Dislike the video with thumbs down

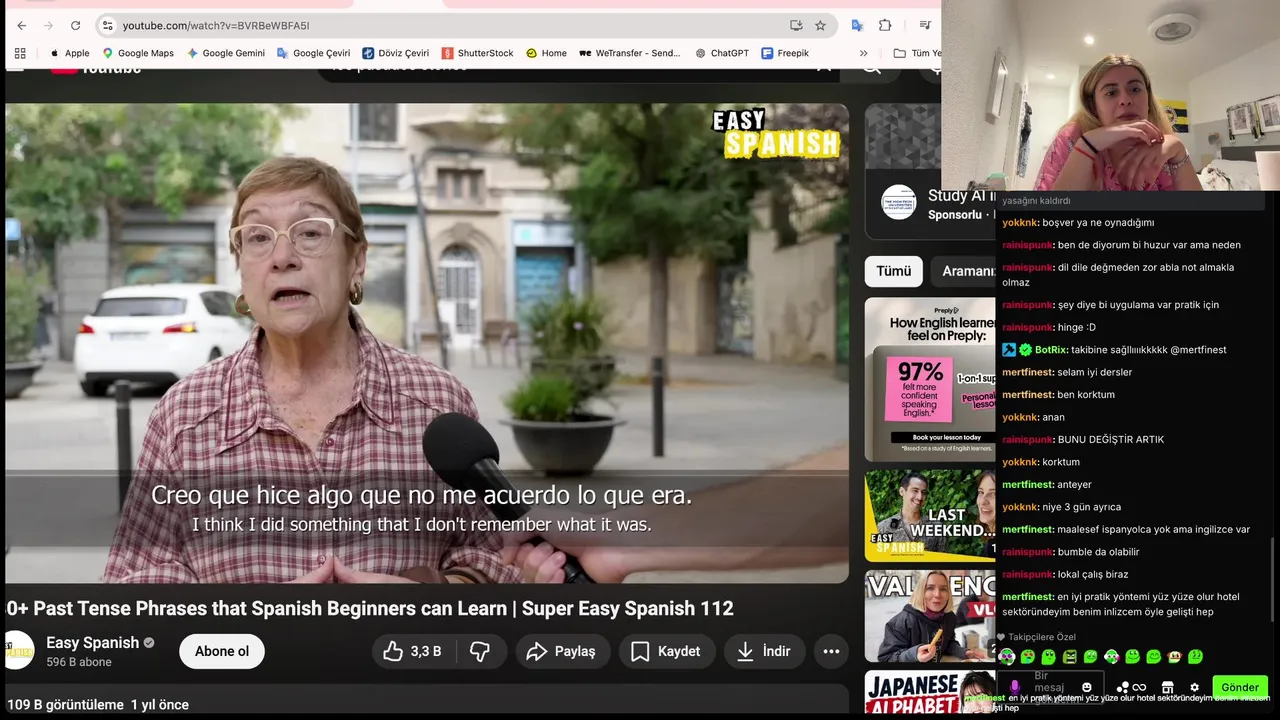tap(480, 651)
